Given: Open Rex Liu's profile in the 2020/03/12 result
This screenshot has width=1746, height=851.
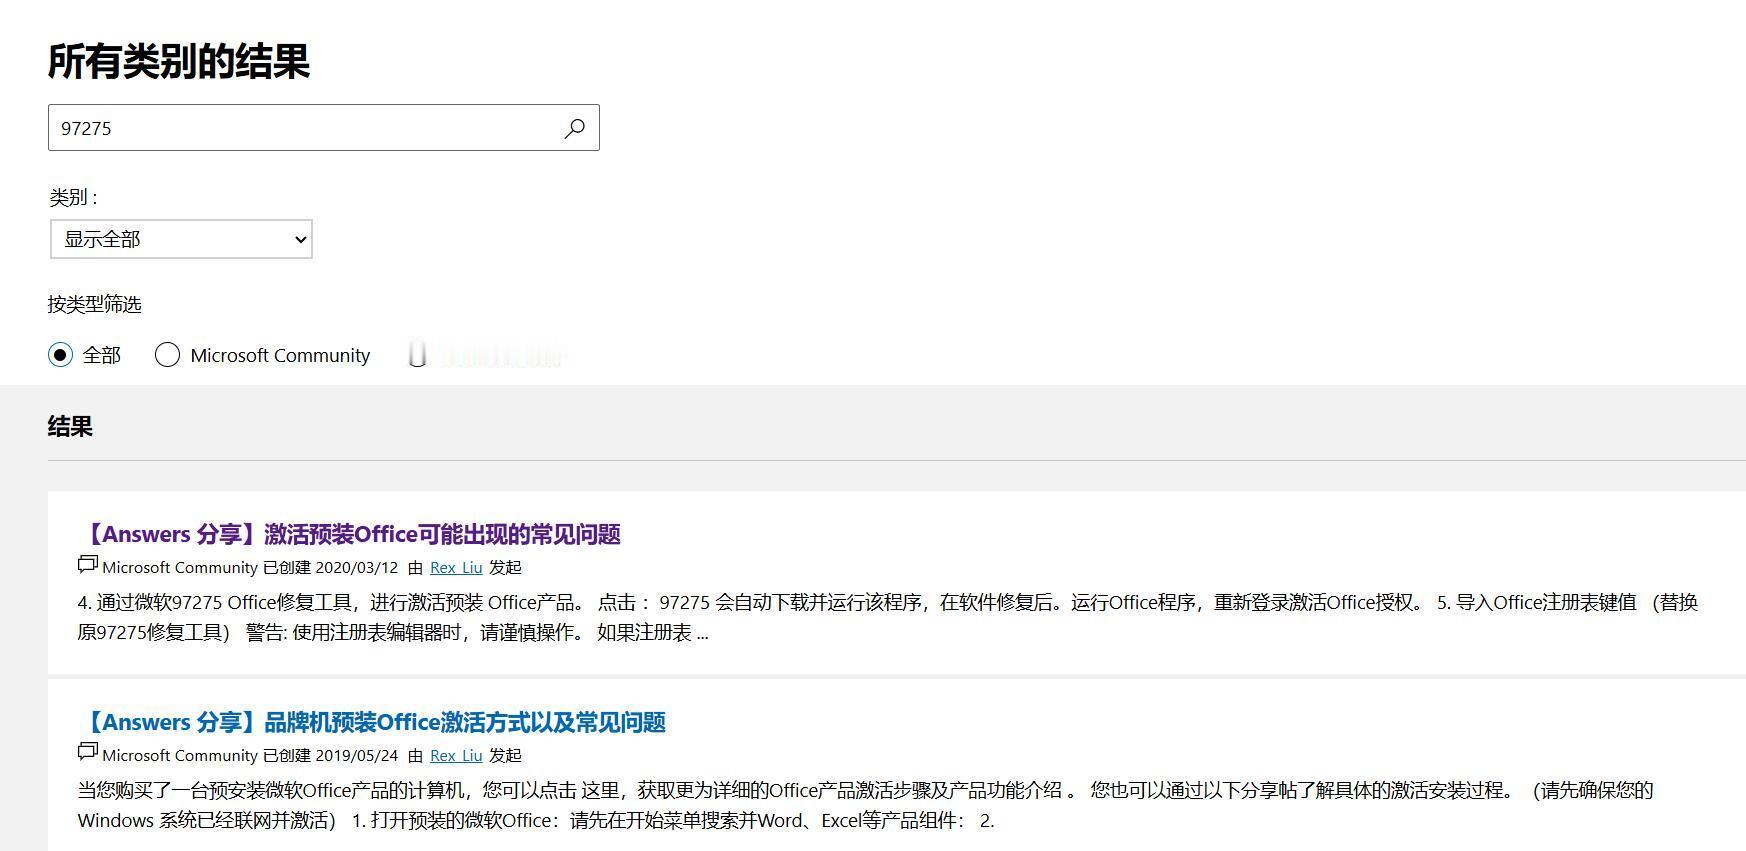Looking at the screenshot, I should [456, 567].
